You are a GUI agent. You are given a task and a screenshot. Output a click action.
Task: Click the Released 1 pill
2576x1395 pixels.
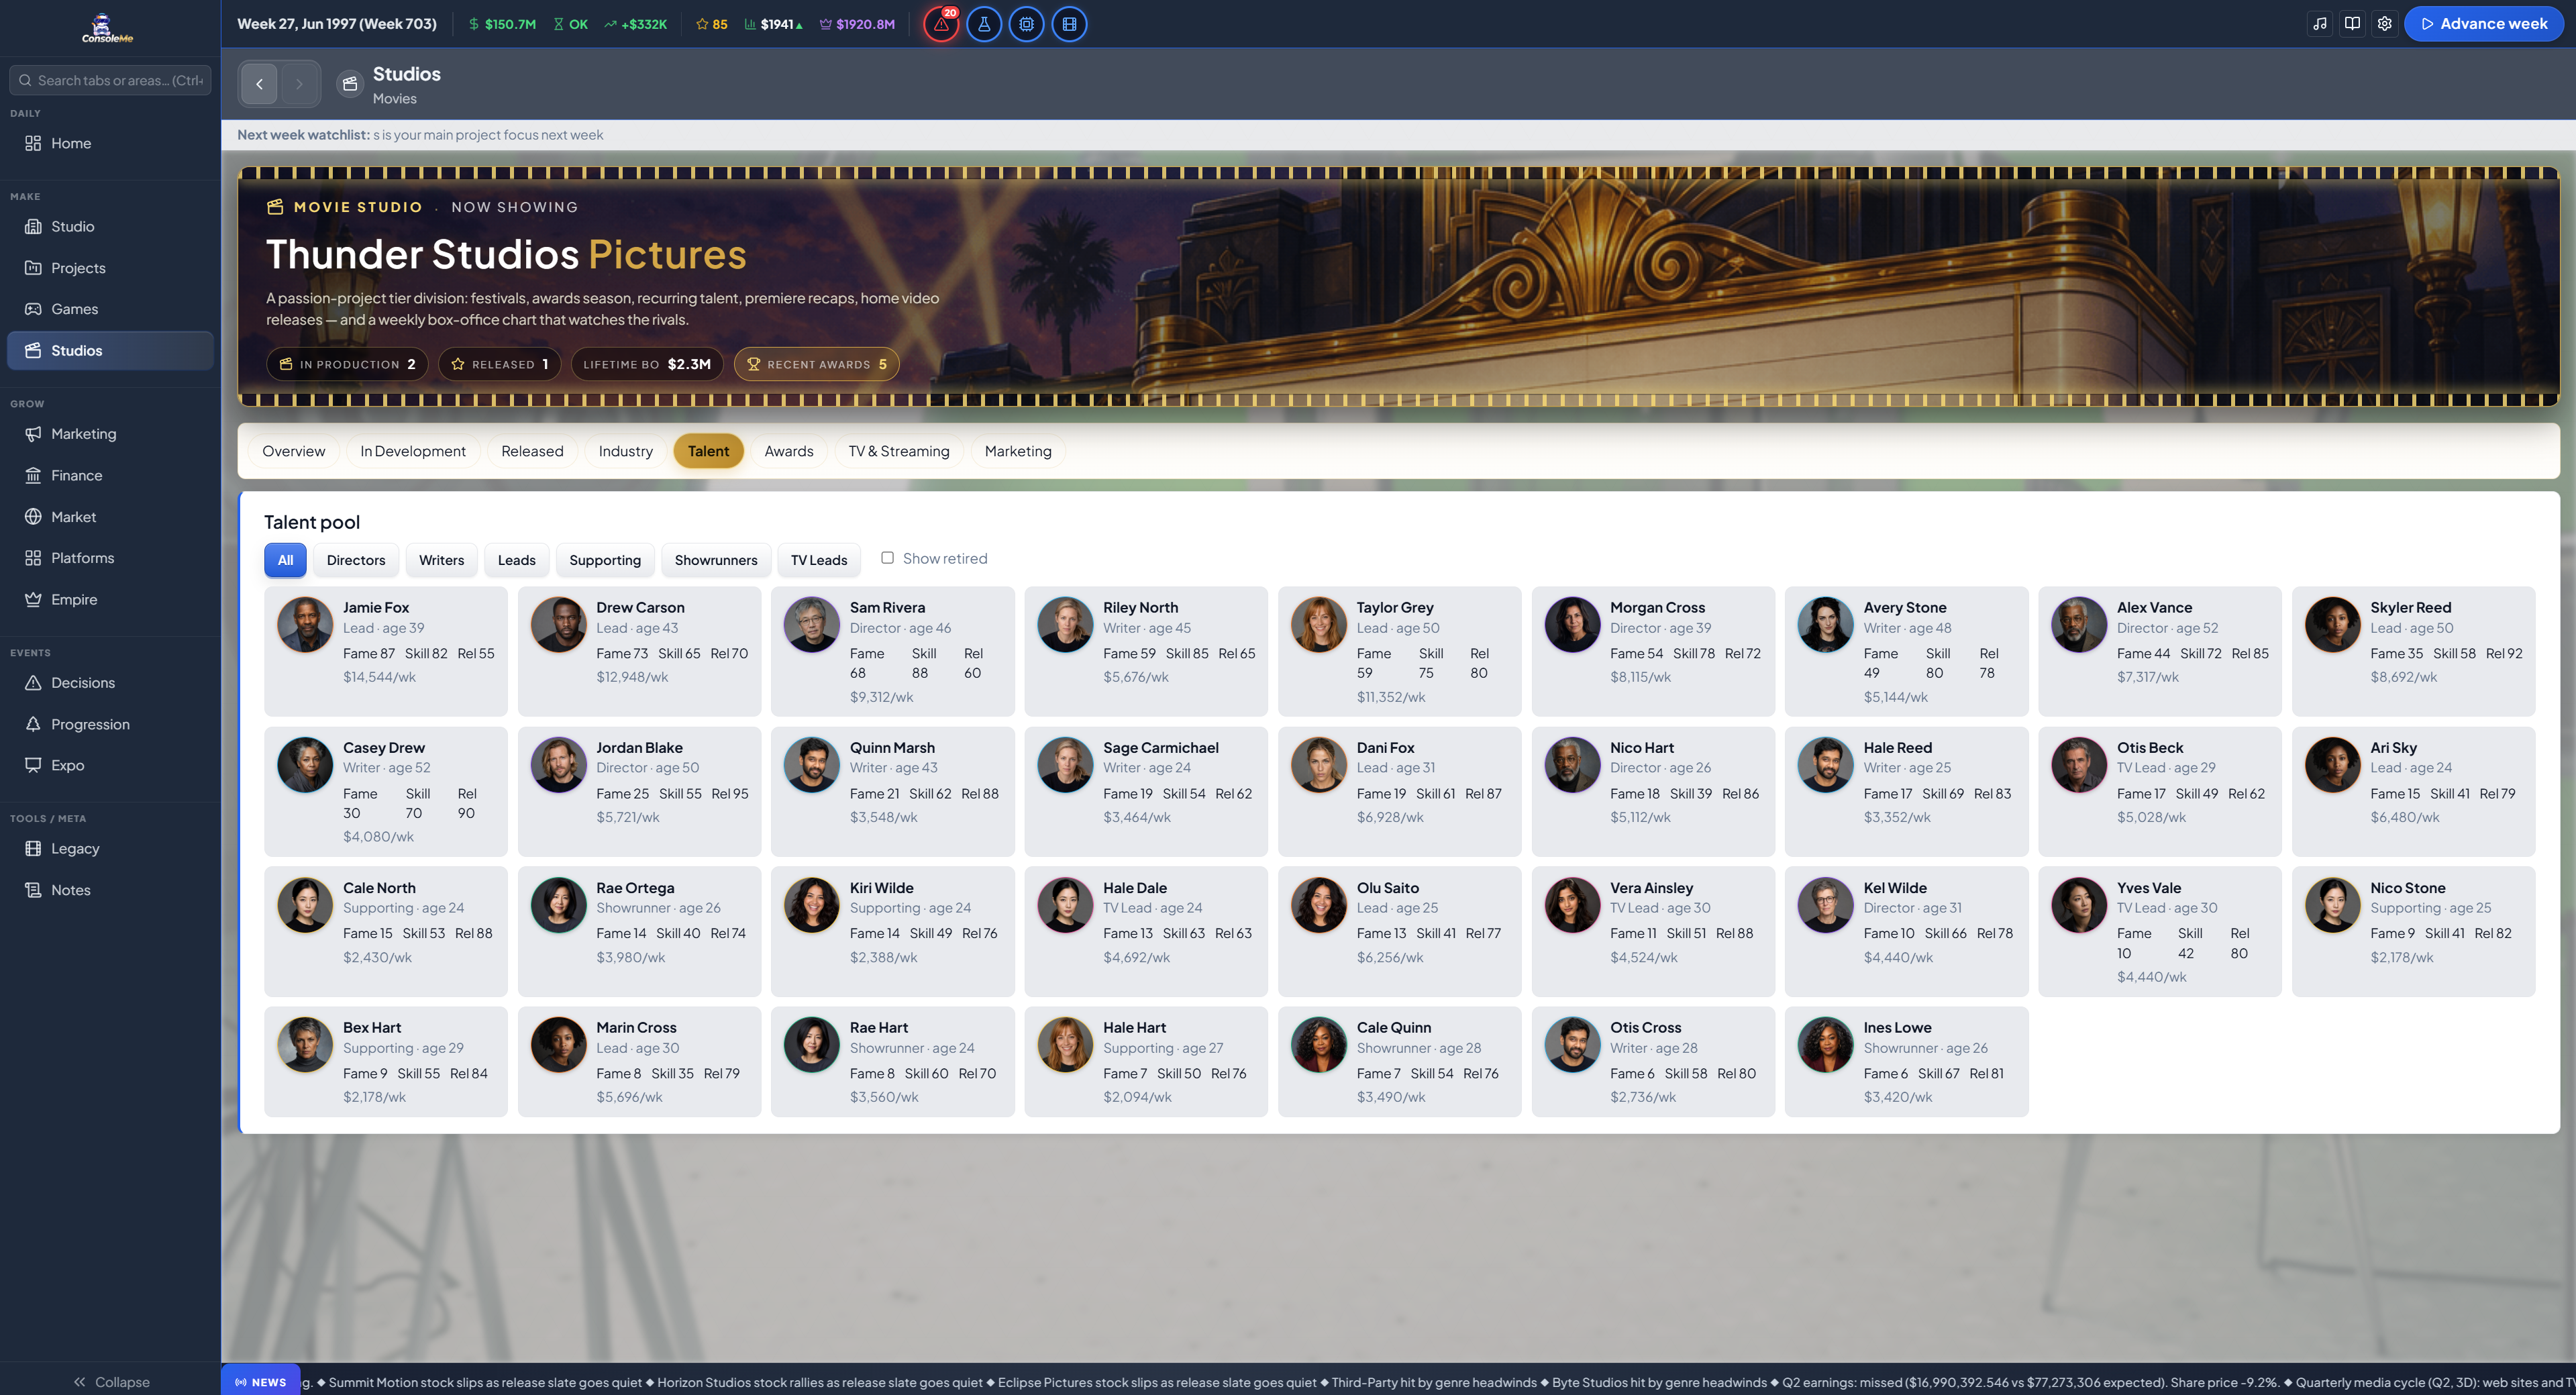pos(500,364)
